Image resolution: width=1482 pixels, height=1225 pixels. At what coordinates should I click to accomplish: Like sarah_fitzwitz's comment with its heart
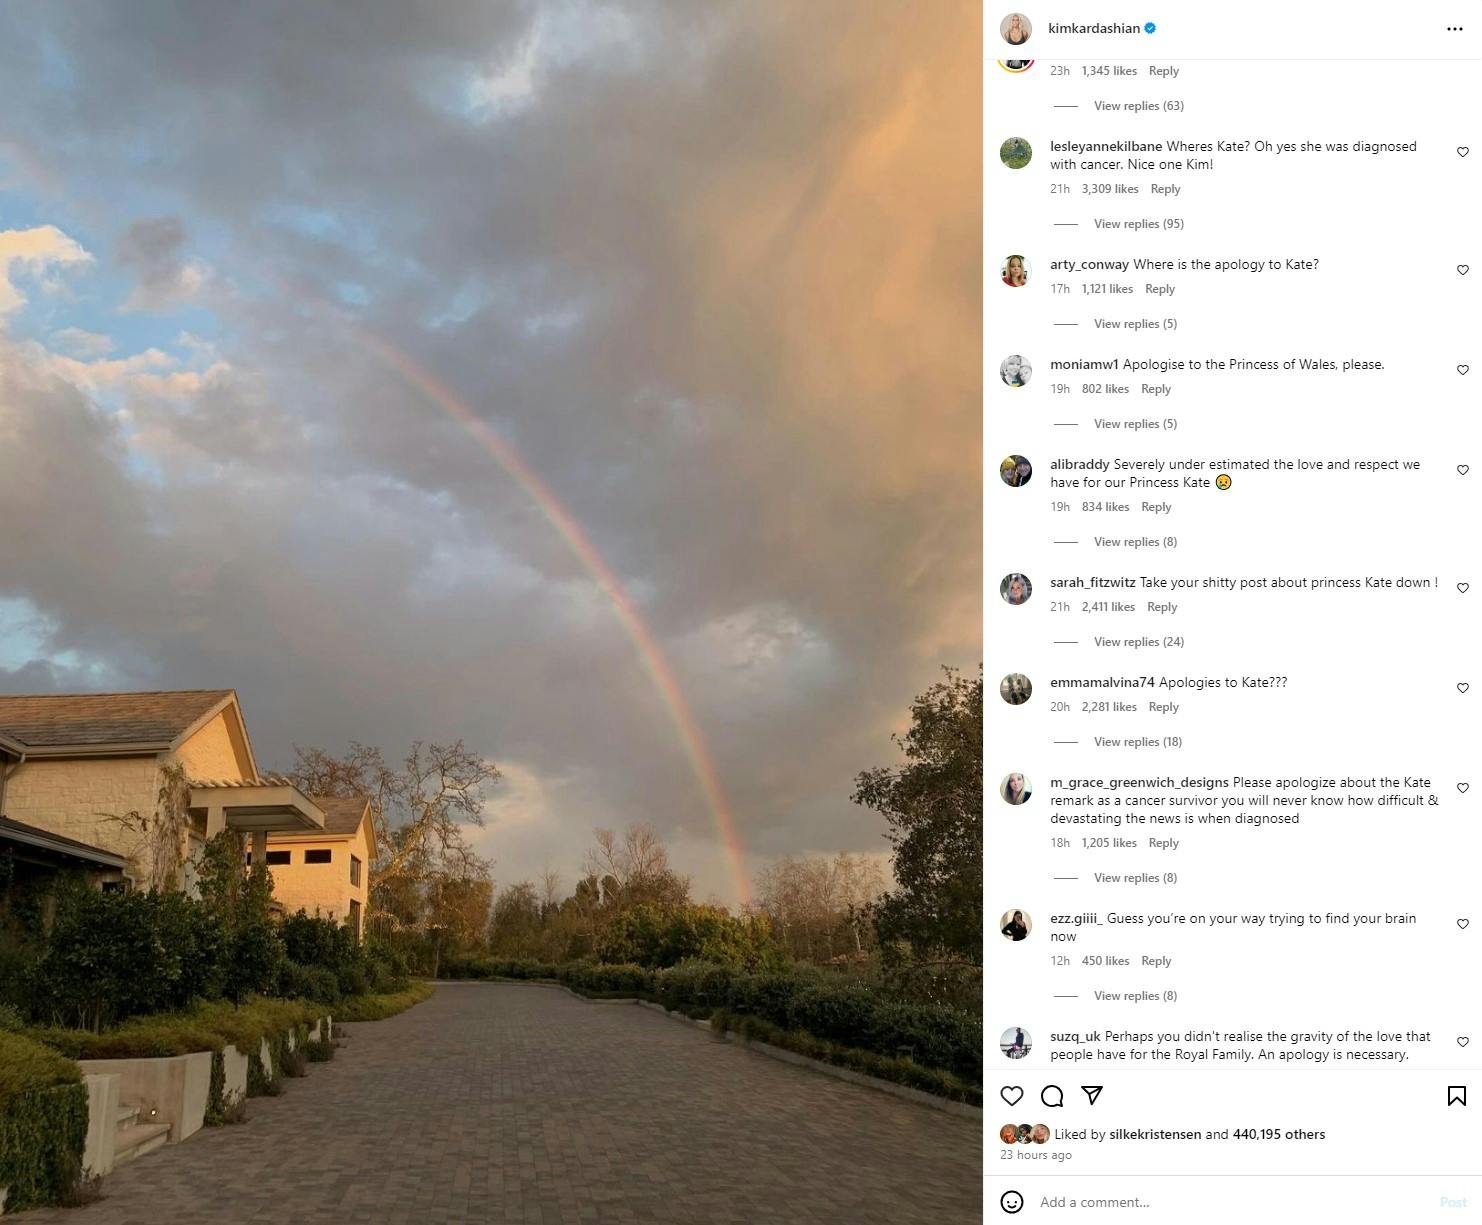point(1463,588)
